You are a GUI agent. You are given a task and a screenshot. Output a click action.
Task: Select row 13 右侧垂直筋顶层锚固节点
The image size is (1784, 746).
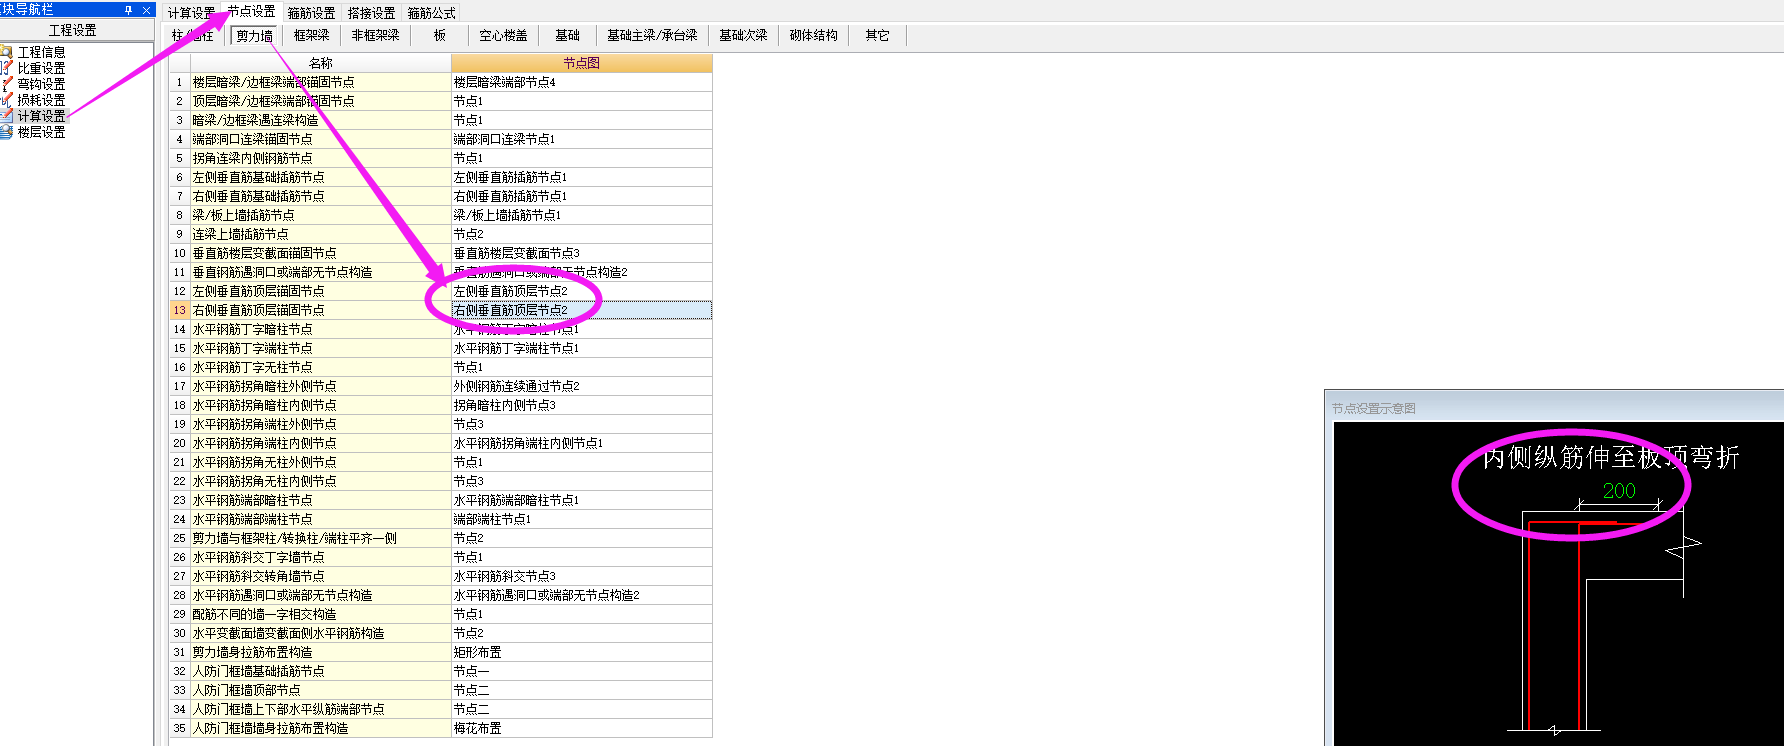pos(320,310)
